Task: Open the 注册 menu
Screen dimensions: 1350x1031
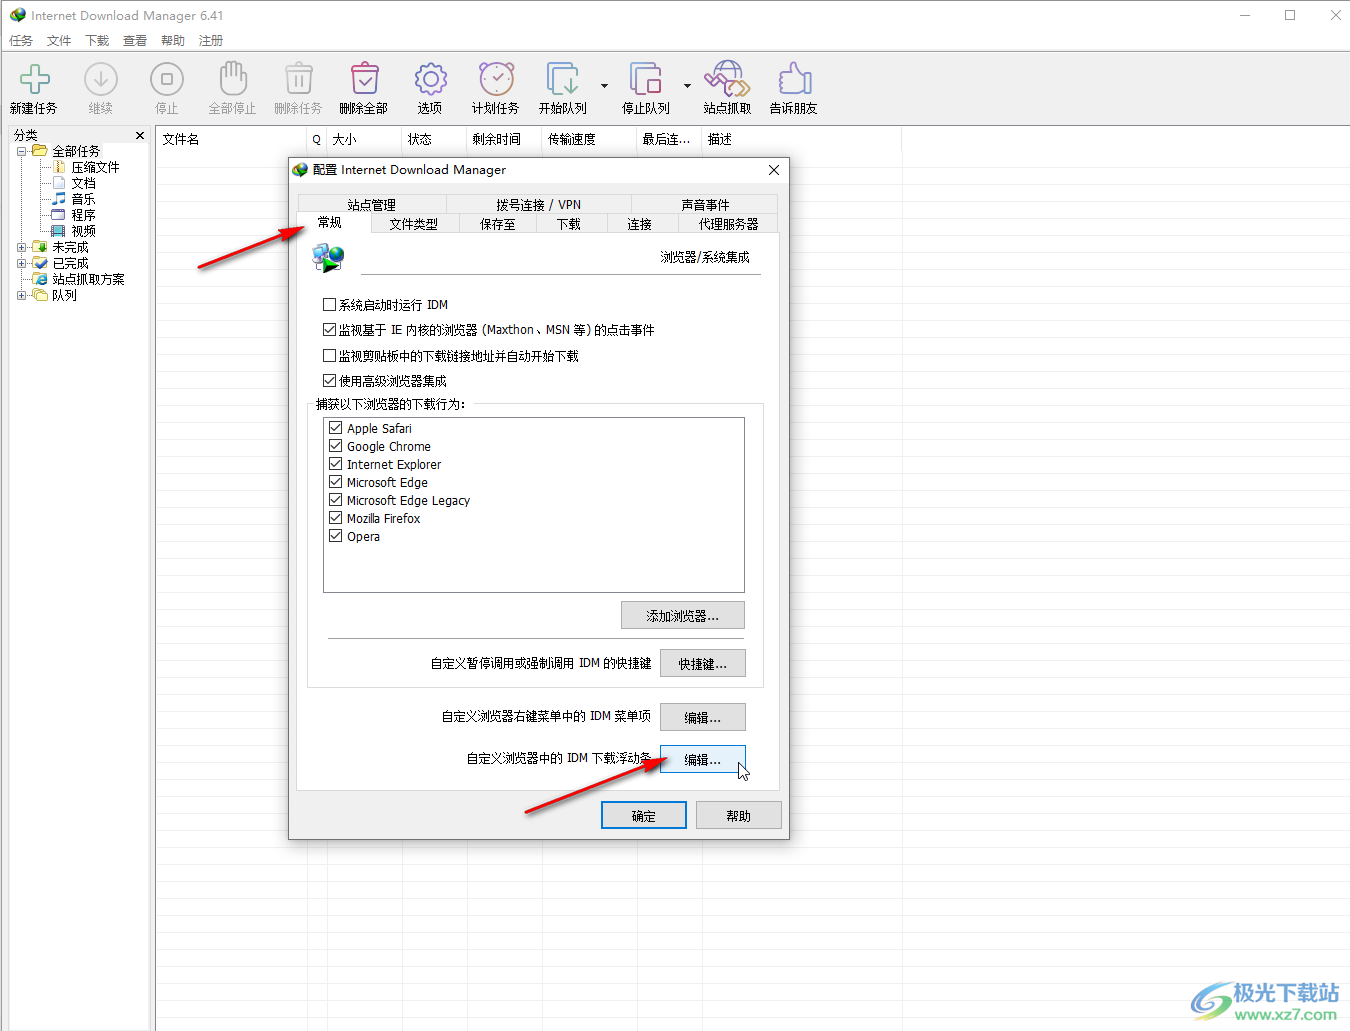Action: [211, 41]
